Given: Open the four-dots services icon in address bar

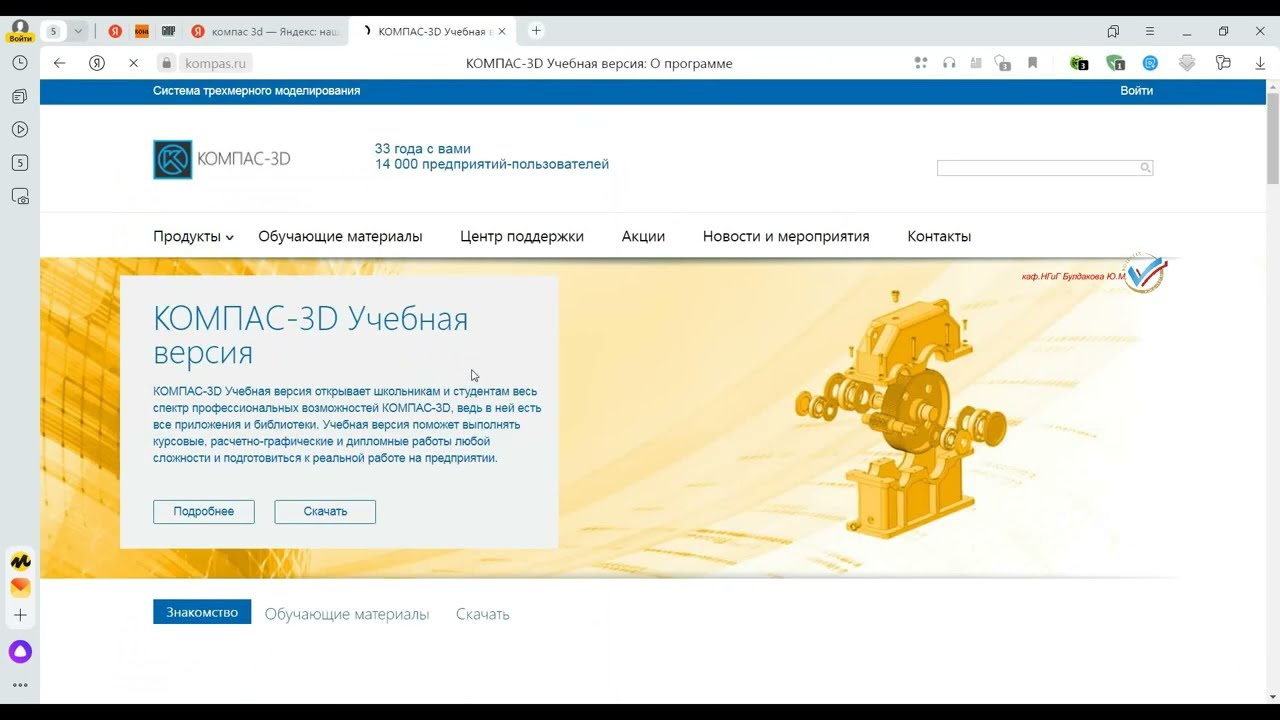Looking at the screenshot, I should pos(921,63).
